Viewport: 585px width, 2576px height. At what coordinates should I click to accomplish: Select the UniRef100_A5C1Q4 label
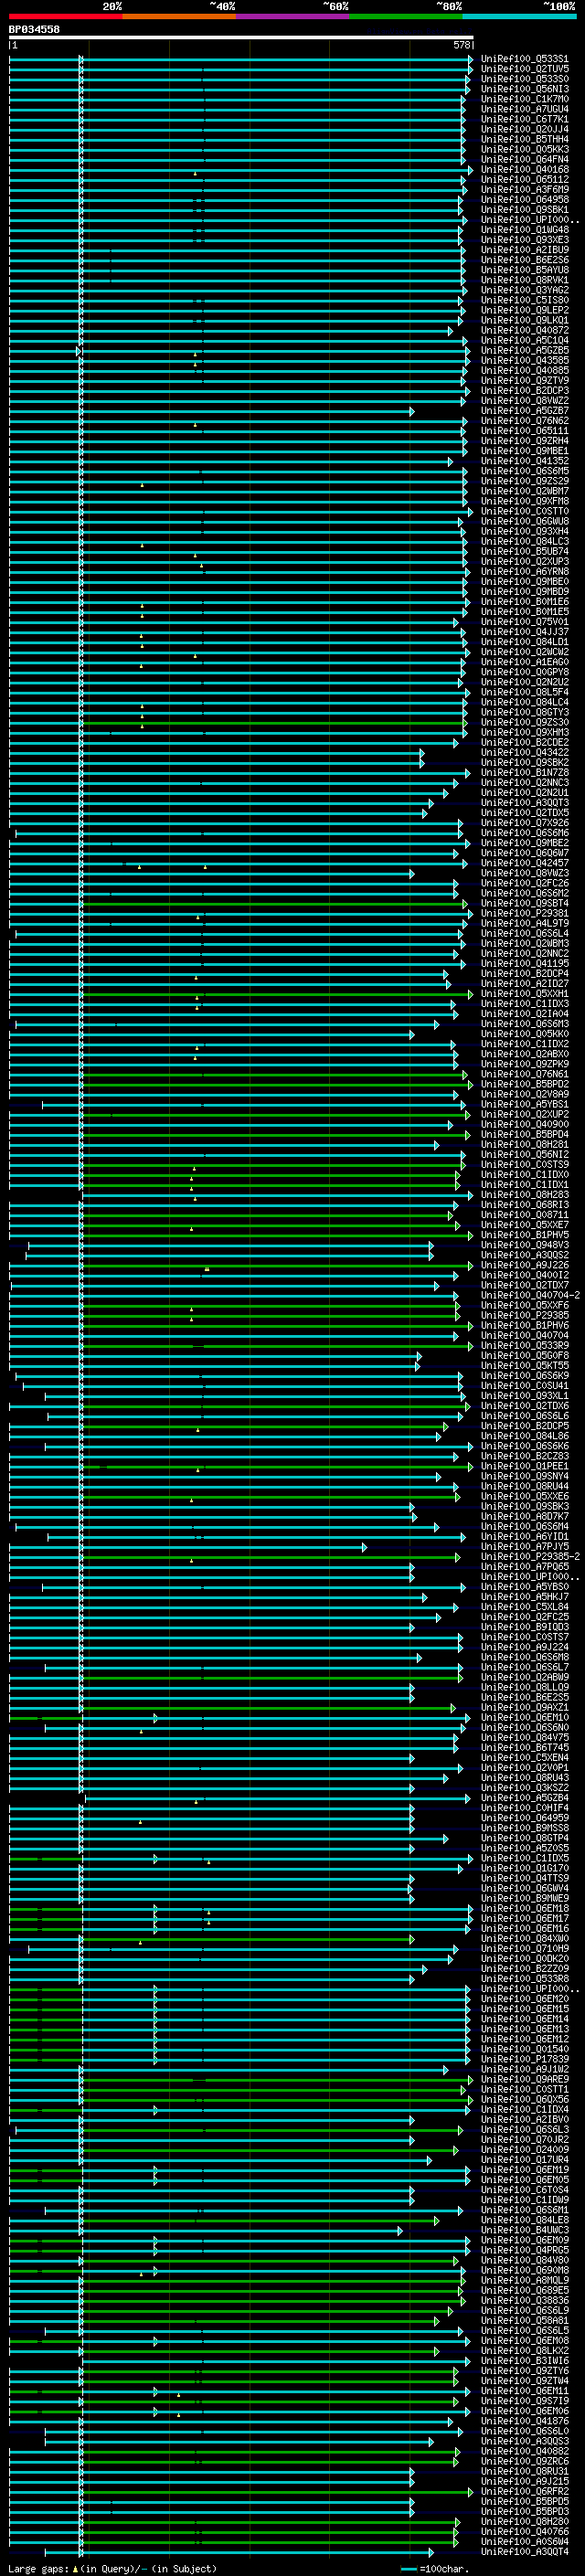(525, 340)
